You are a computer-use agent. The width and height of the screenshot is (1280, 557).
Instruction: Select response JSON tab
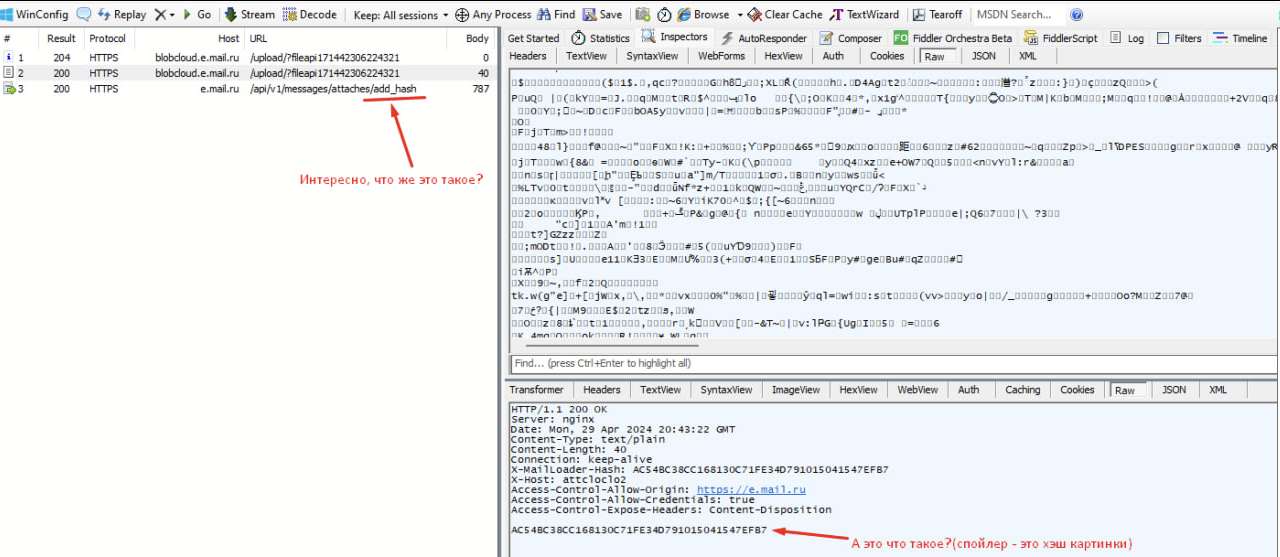coord(1174,390)
